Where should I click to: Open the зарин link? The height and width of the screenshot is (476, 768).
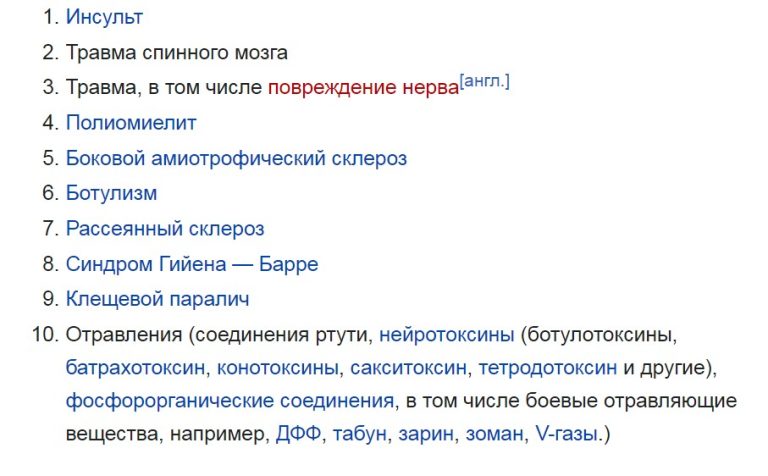[426, 434]
